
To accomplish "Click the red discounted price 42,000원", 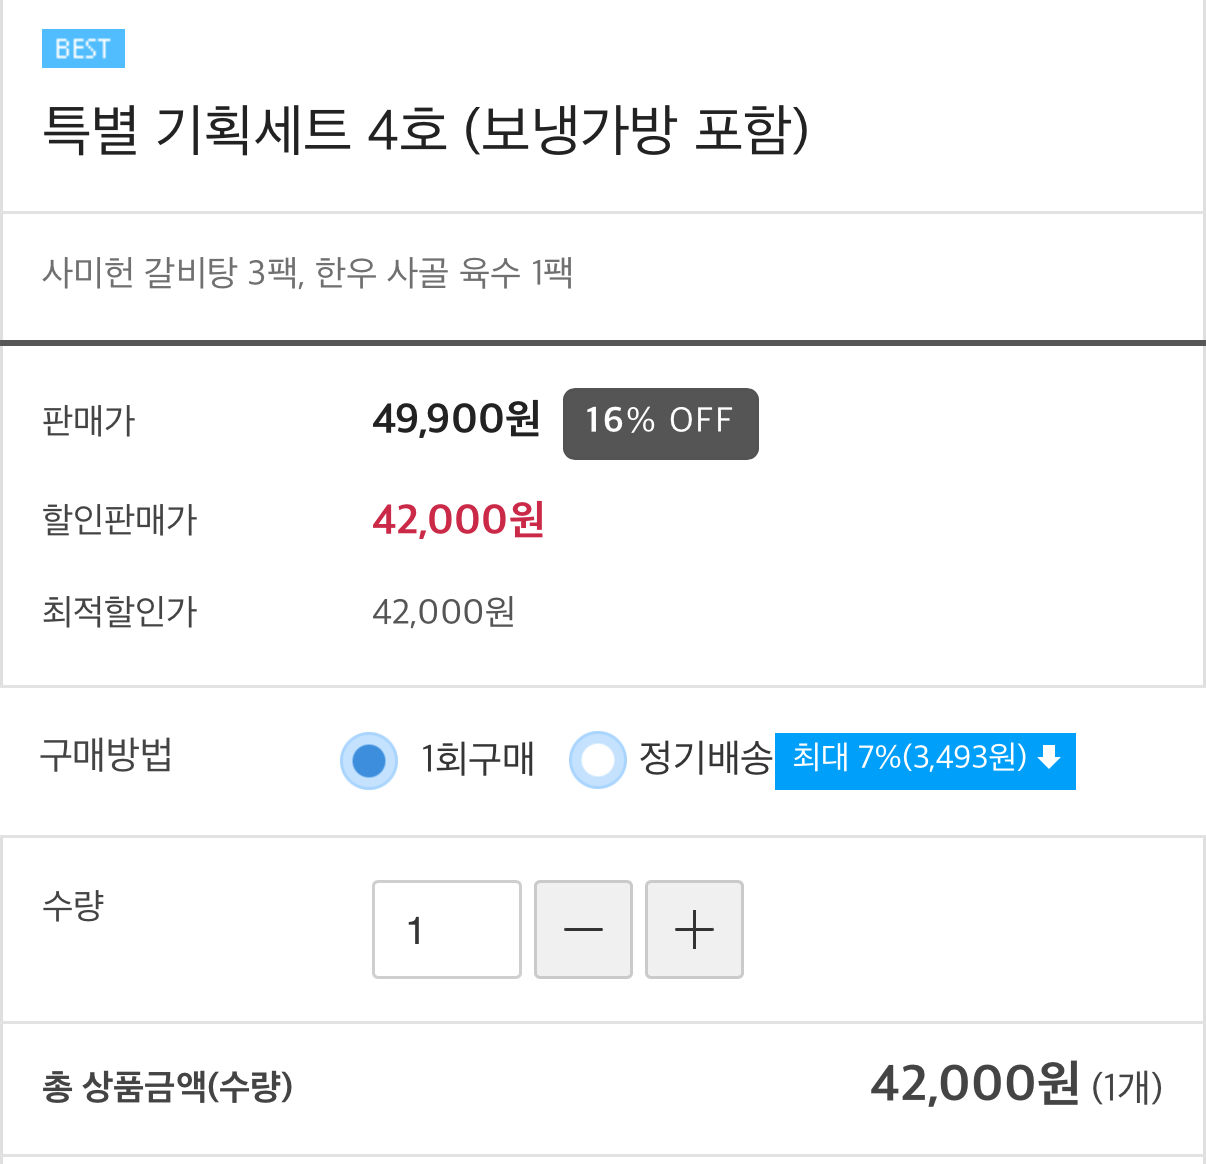I will pyautogui.click(x=457, y=519).
